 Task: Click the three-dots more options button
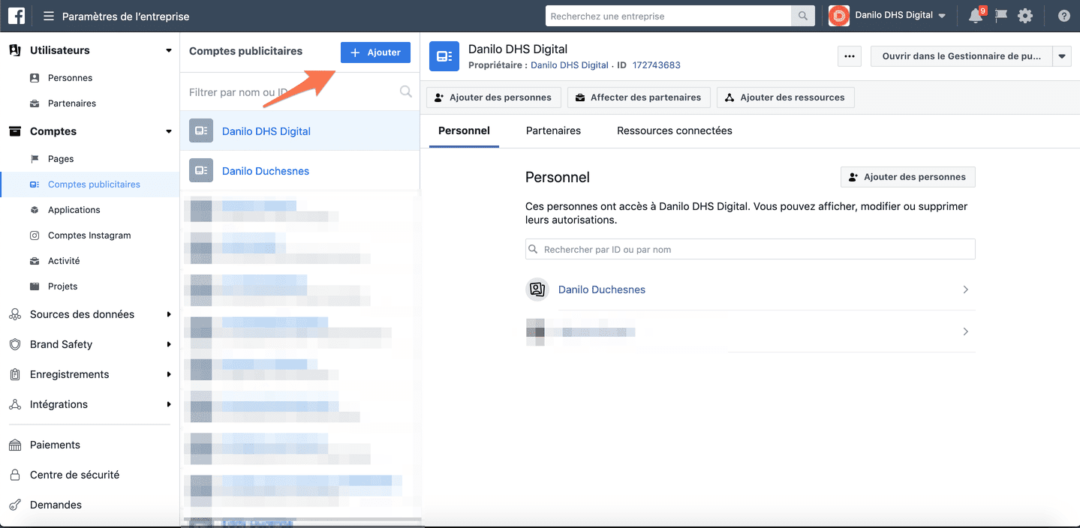pyautogui.click(x=849, y=57)
